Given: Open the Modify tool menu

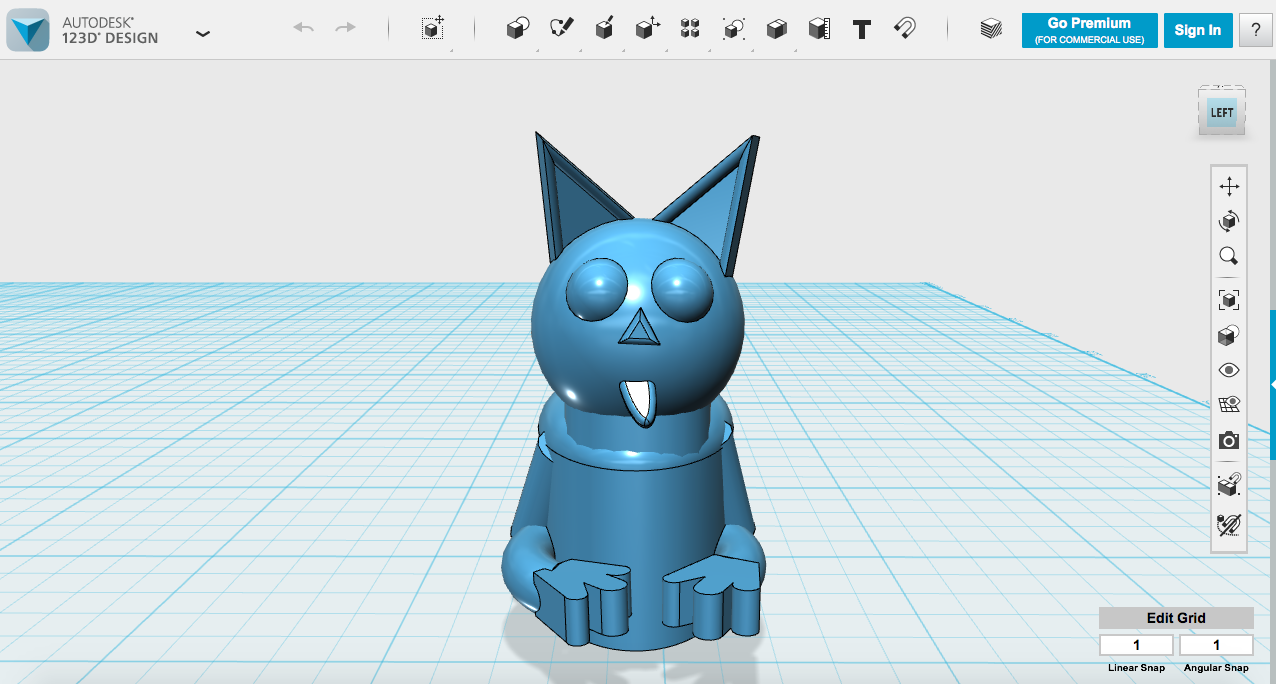Looking at the screenshot, I should (x=648, y=28).
